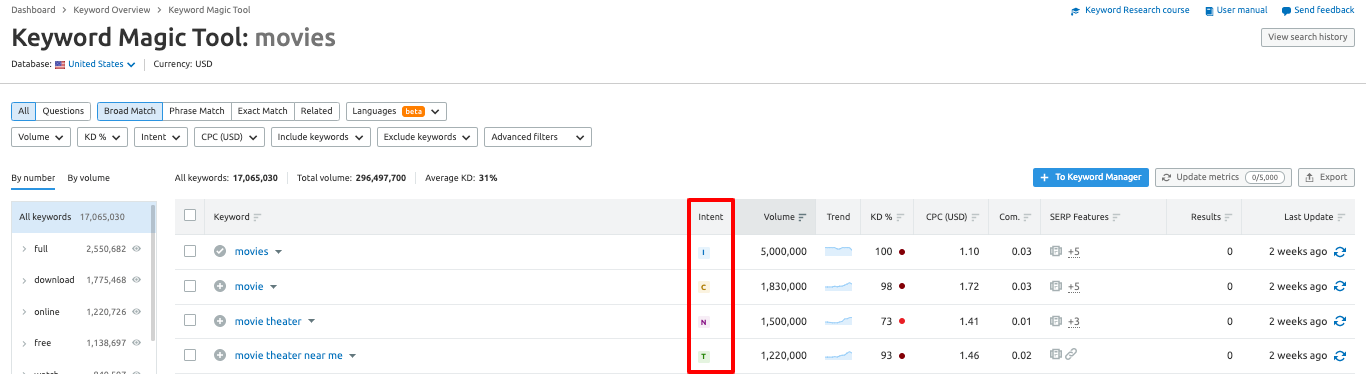Expand the Advanced filters dropdown
Viewport: 1366px width, 374px height.
pos(538,137)
